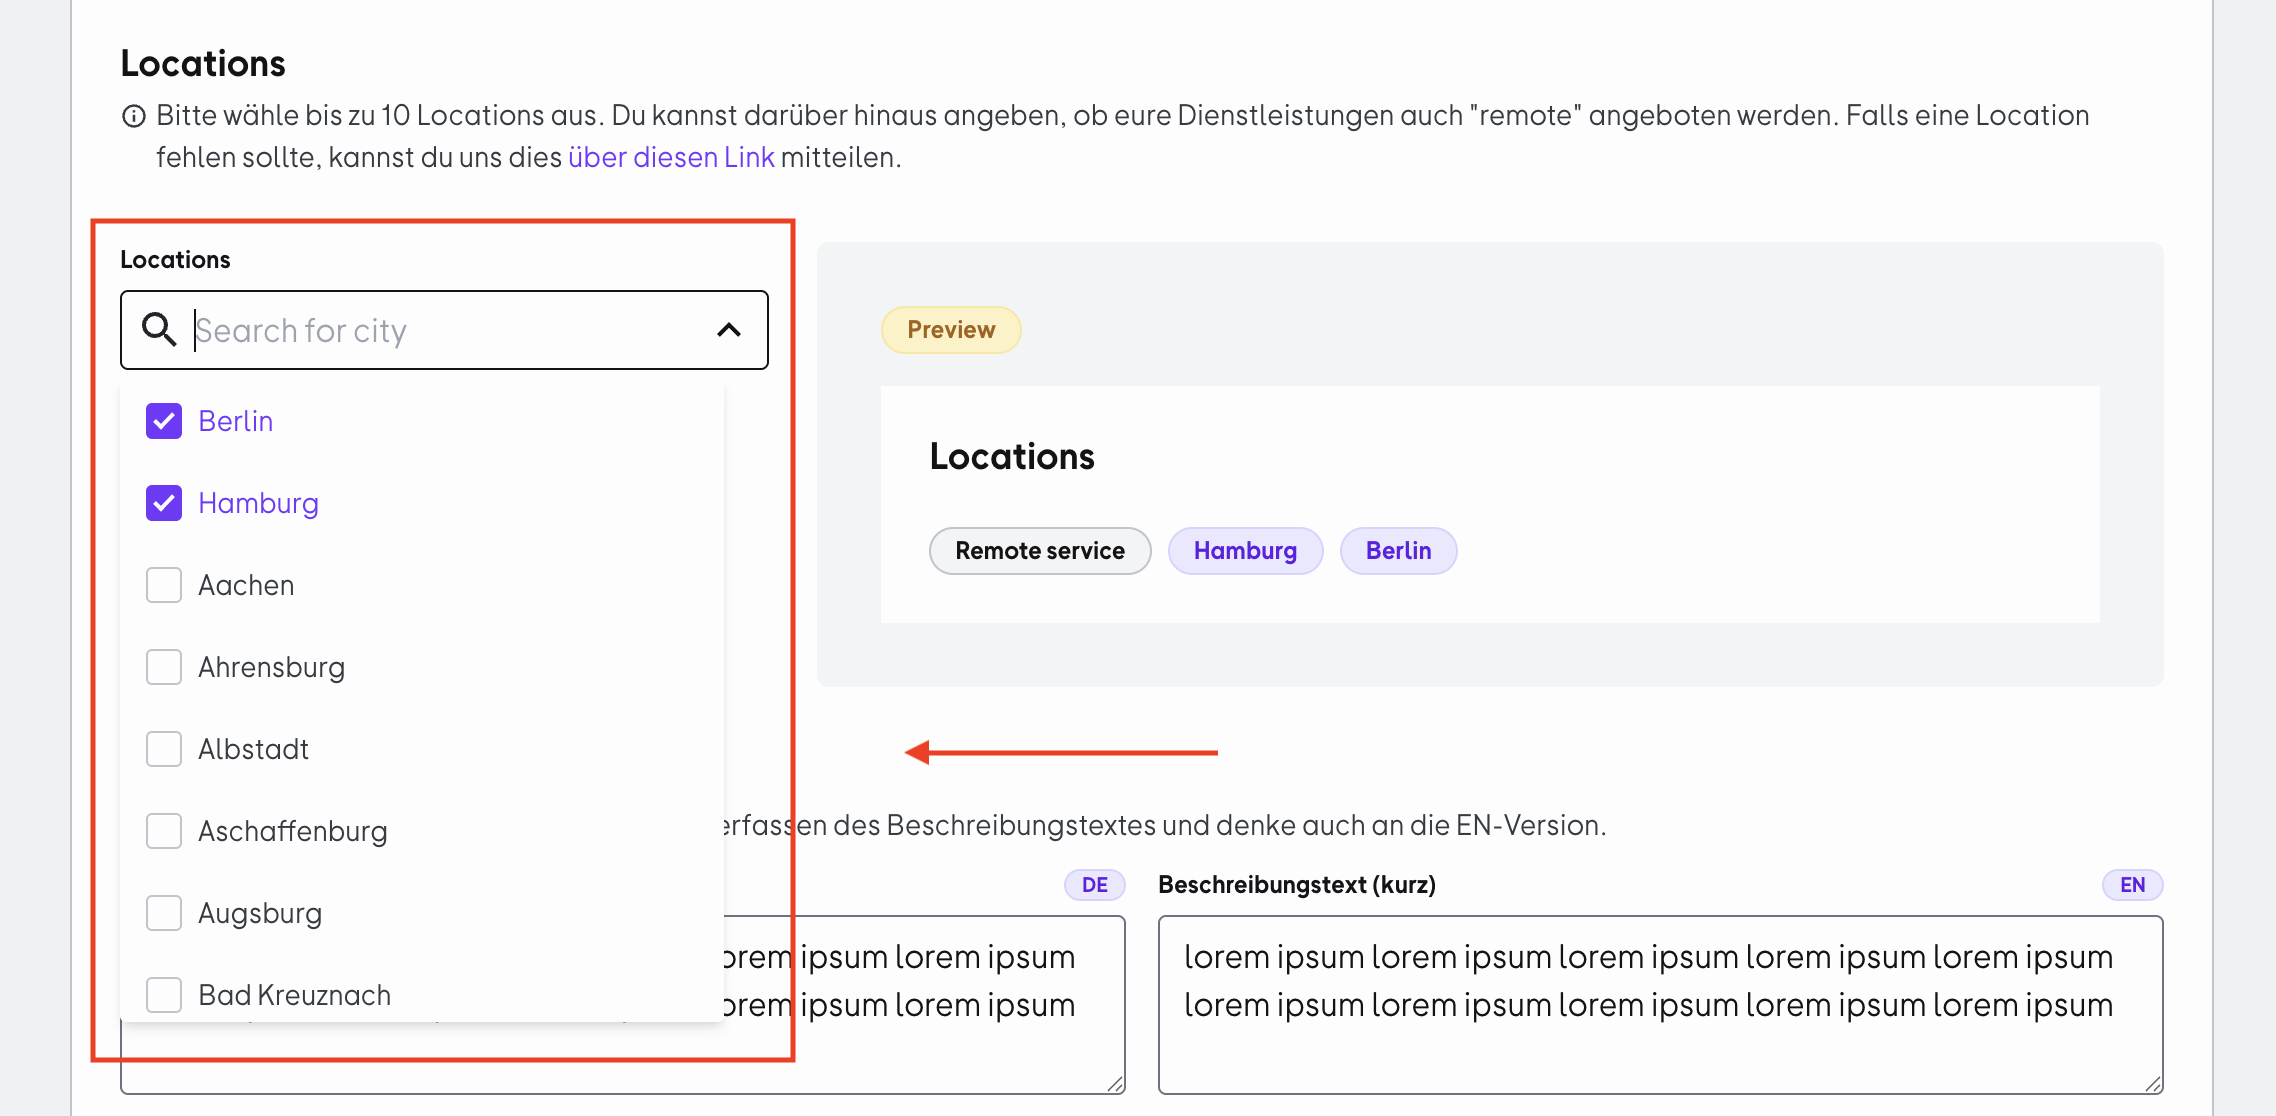Click the EN language badge

(2132, 885)
